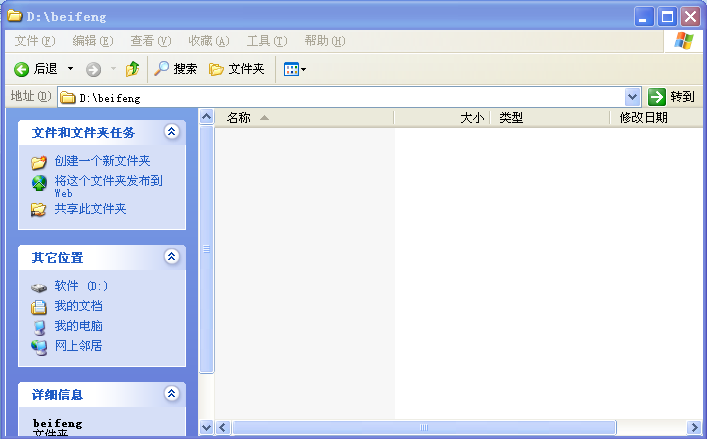707x439 pixels.
Task: Click the My Documents icon beside 我的文档
Action: [39, 307]
